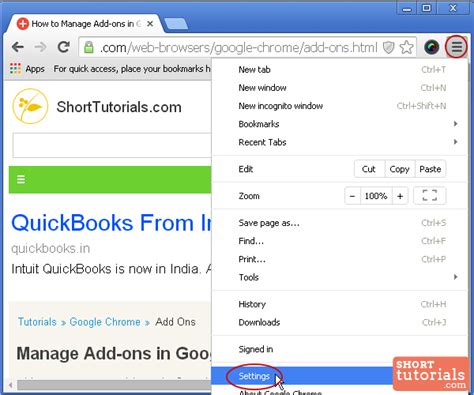This screenshot has height=395, width=474.
Task: Click the shield icon in address bar
Action: pos(389,47)
